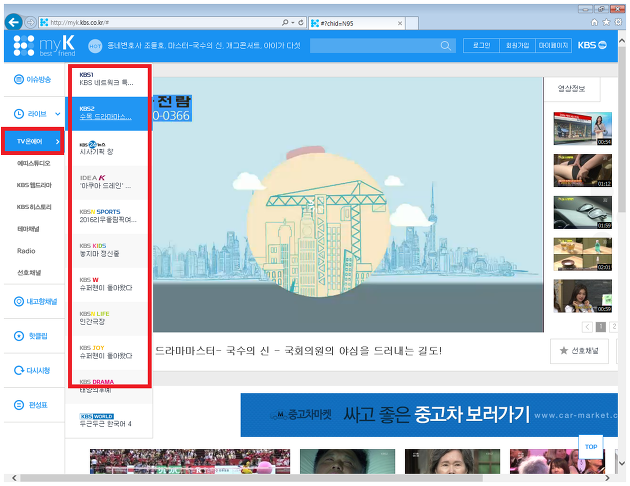Select the KBS DRAMA channel entry
This screenshot has height=486, width=630.
109,386
